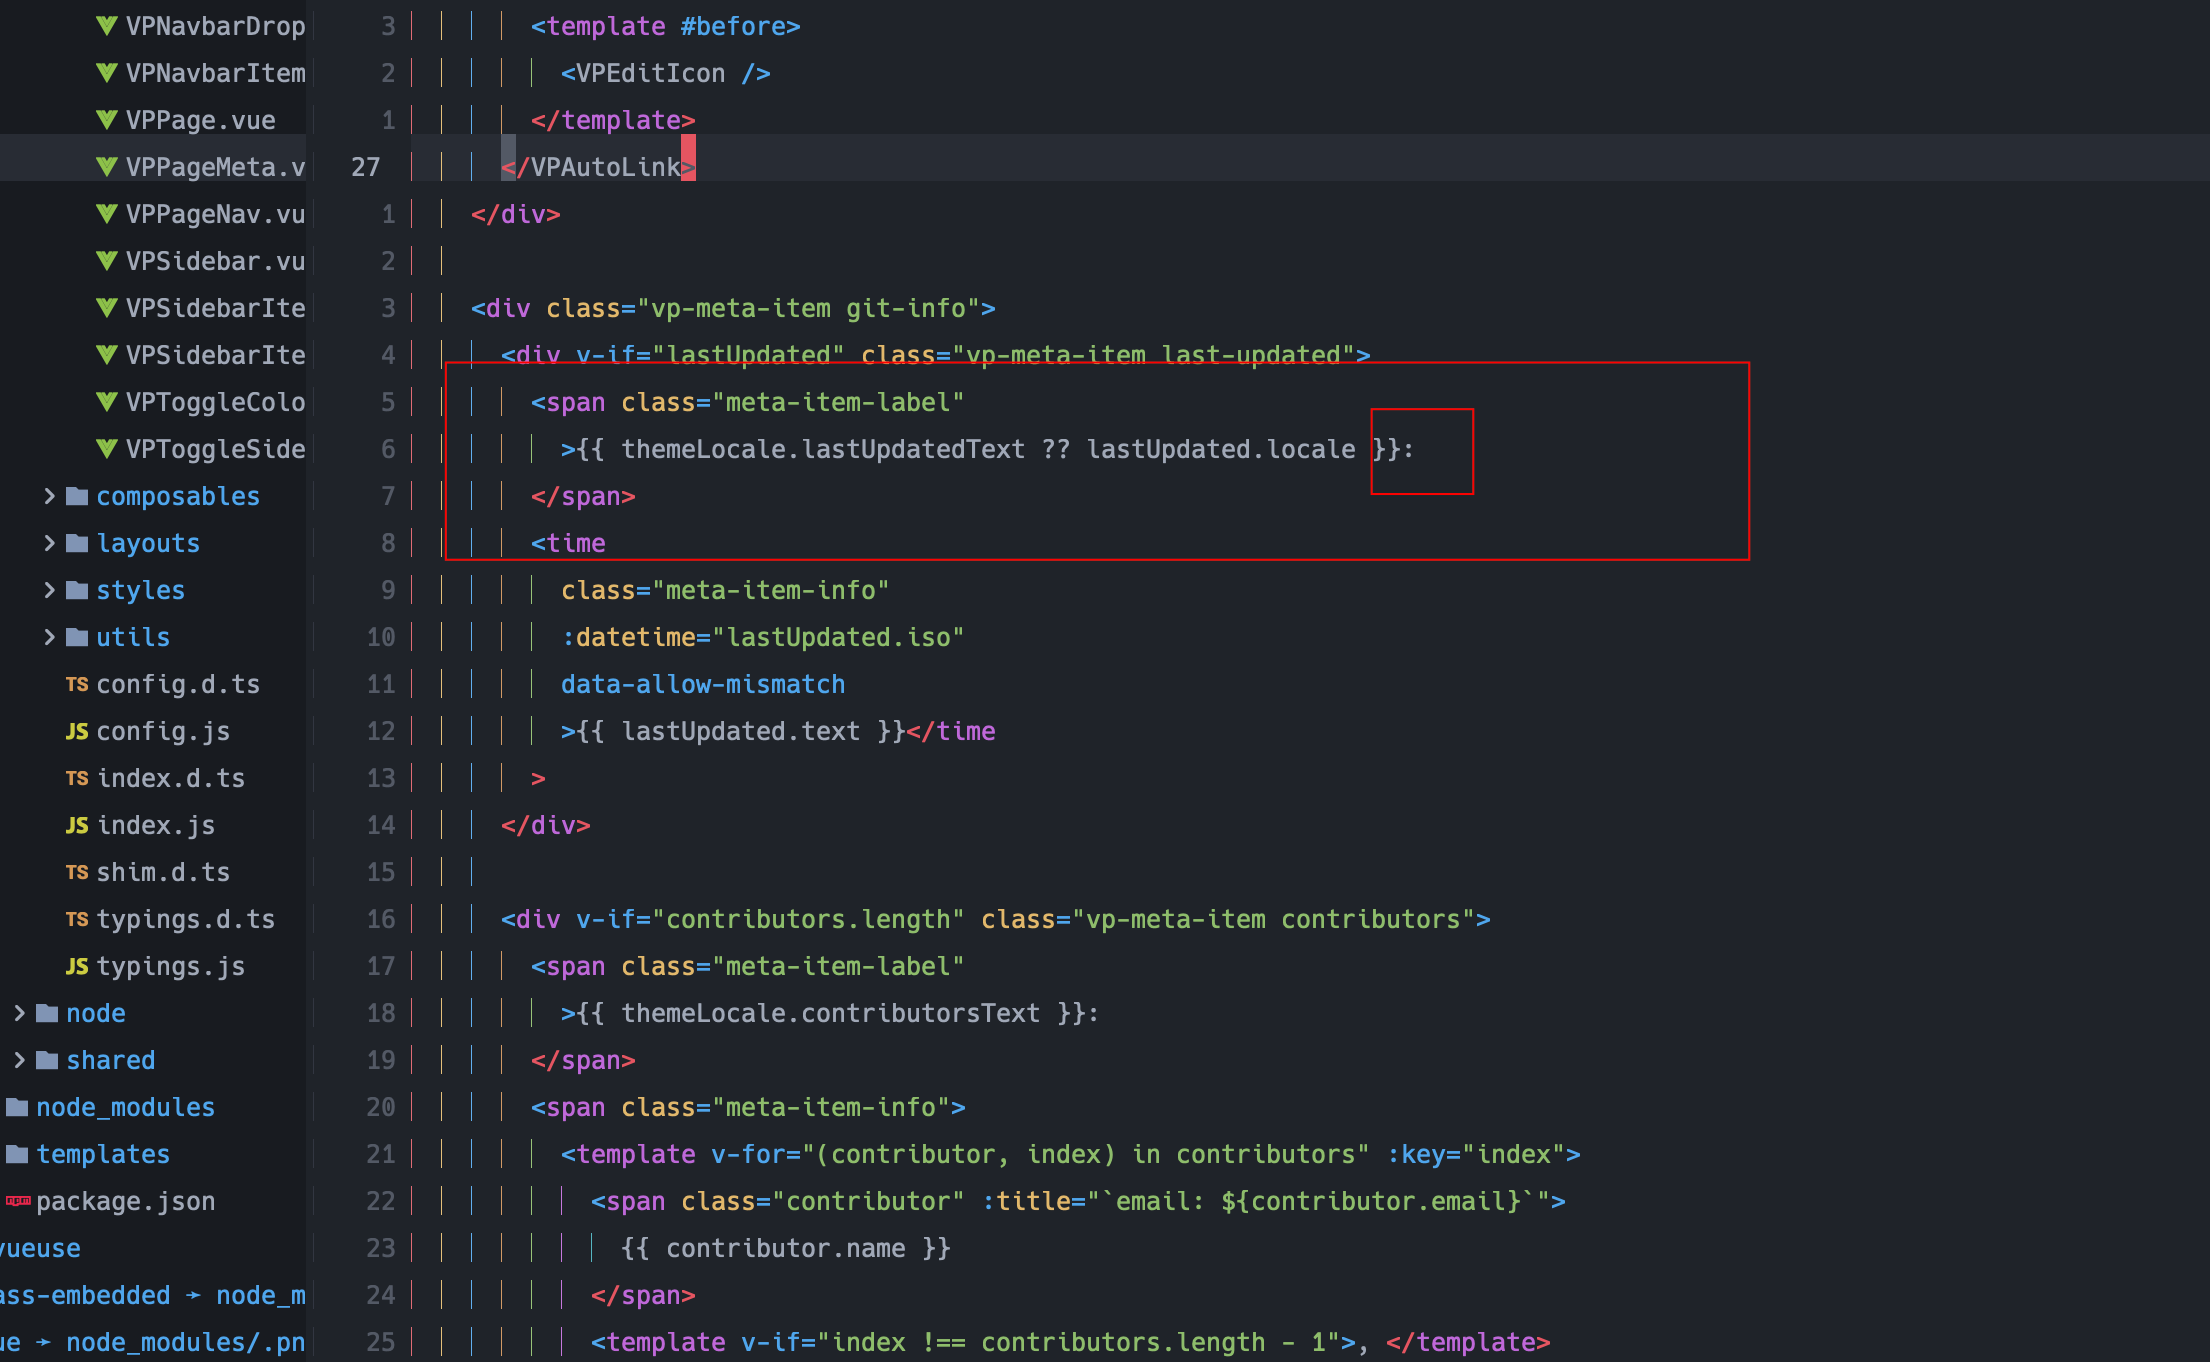2210x1362 pixels.
Task: Open VPPageNav.vu in file tree
Action: pos(215,214)
